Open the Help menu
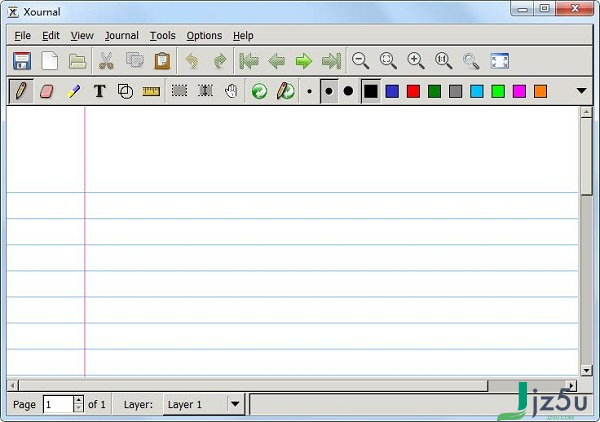 (243, 36)
